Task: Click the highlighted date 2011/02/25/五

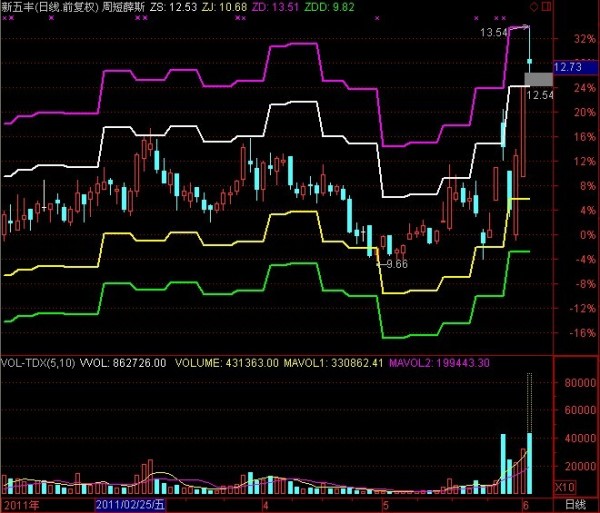Action: coord(131,506)
